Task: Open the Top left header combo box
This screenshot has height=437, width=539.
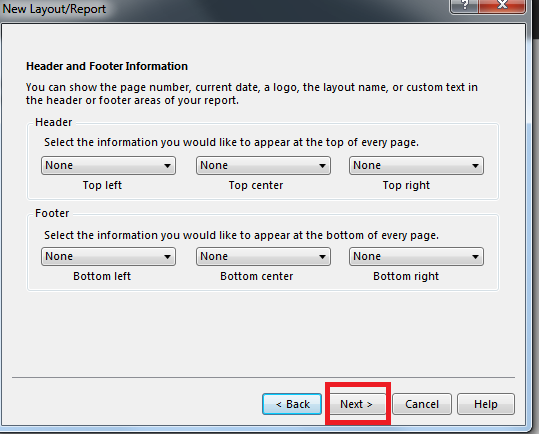Action: 108,166
